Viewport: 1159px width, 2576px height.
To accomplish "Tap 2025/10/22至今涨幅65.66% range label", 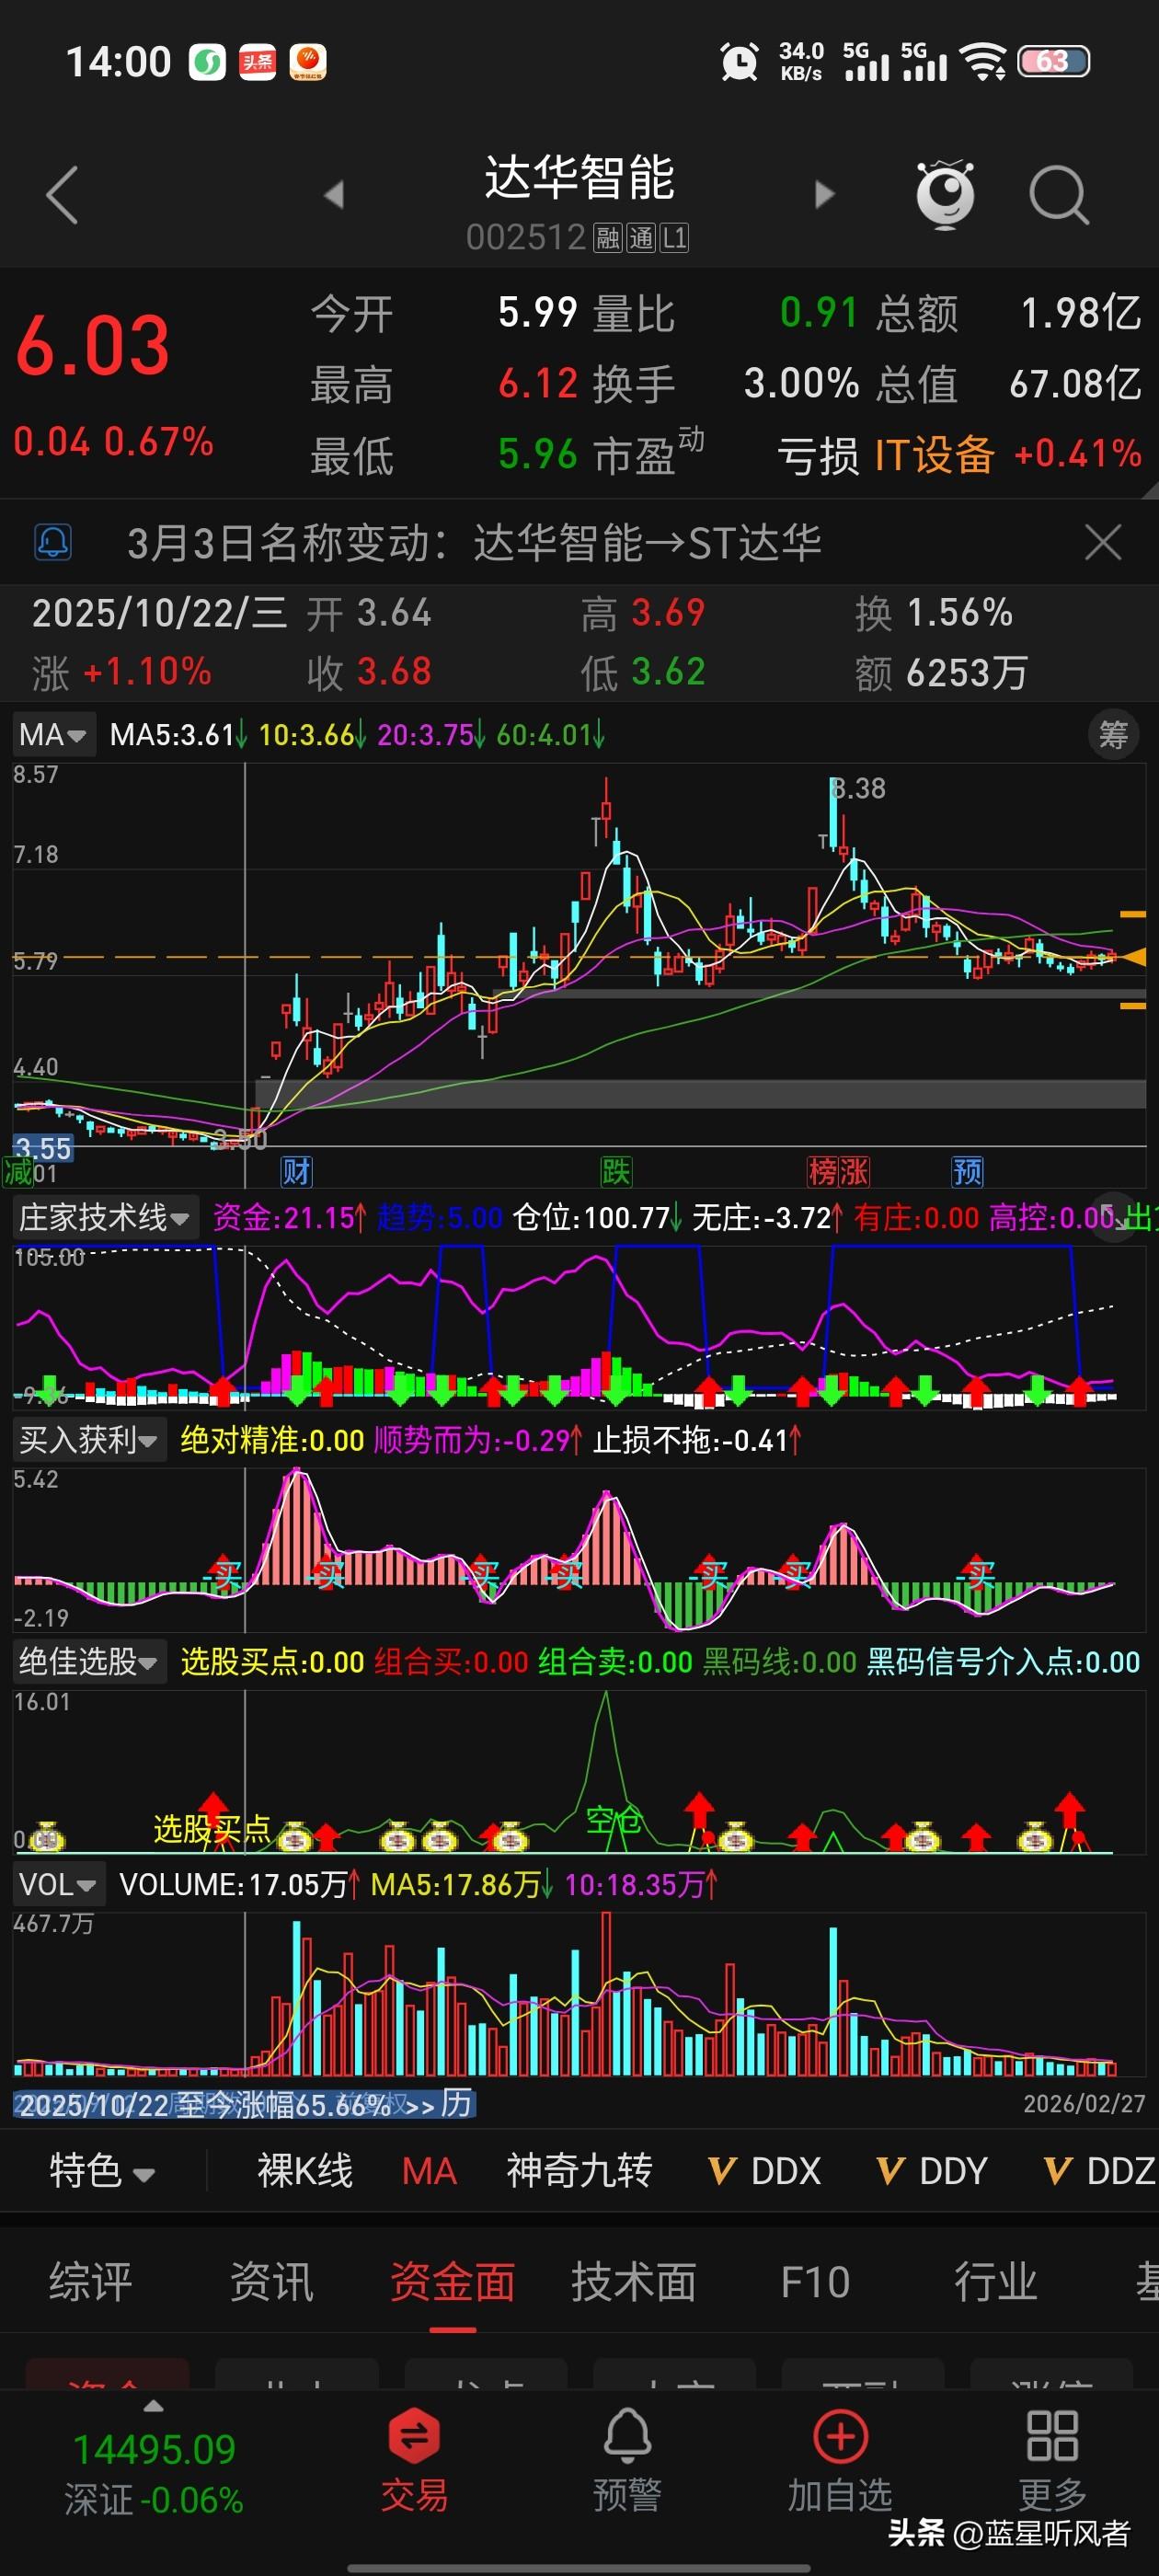I will click(x=204, y=2105).
